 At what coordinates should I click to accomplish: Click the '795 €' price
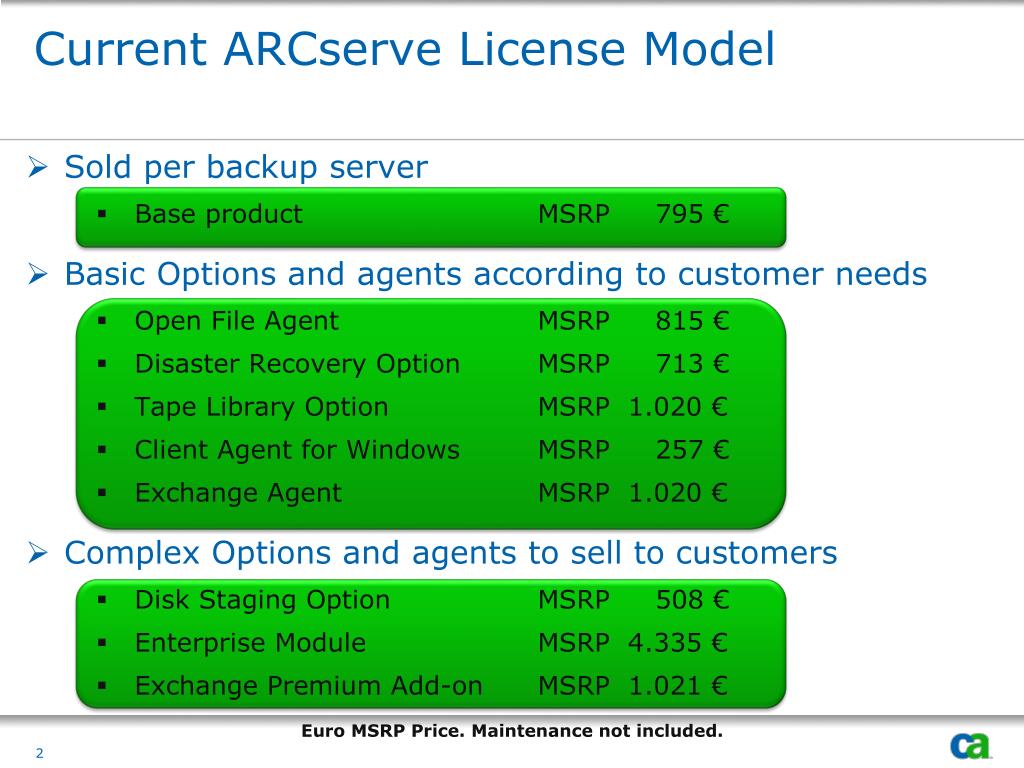[x=692, y=214]
